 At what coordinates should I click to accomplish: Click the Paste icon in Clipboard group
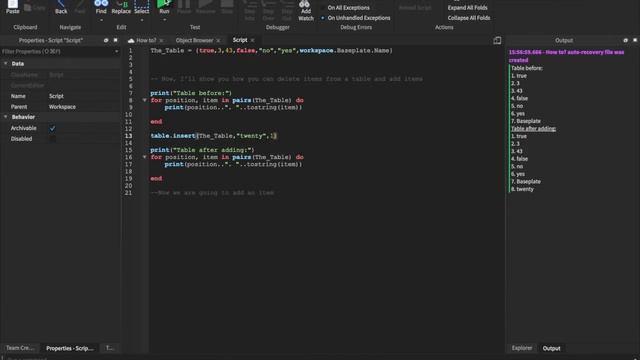click(x=13, y=4)
